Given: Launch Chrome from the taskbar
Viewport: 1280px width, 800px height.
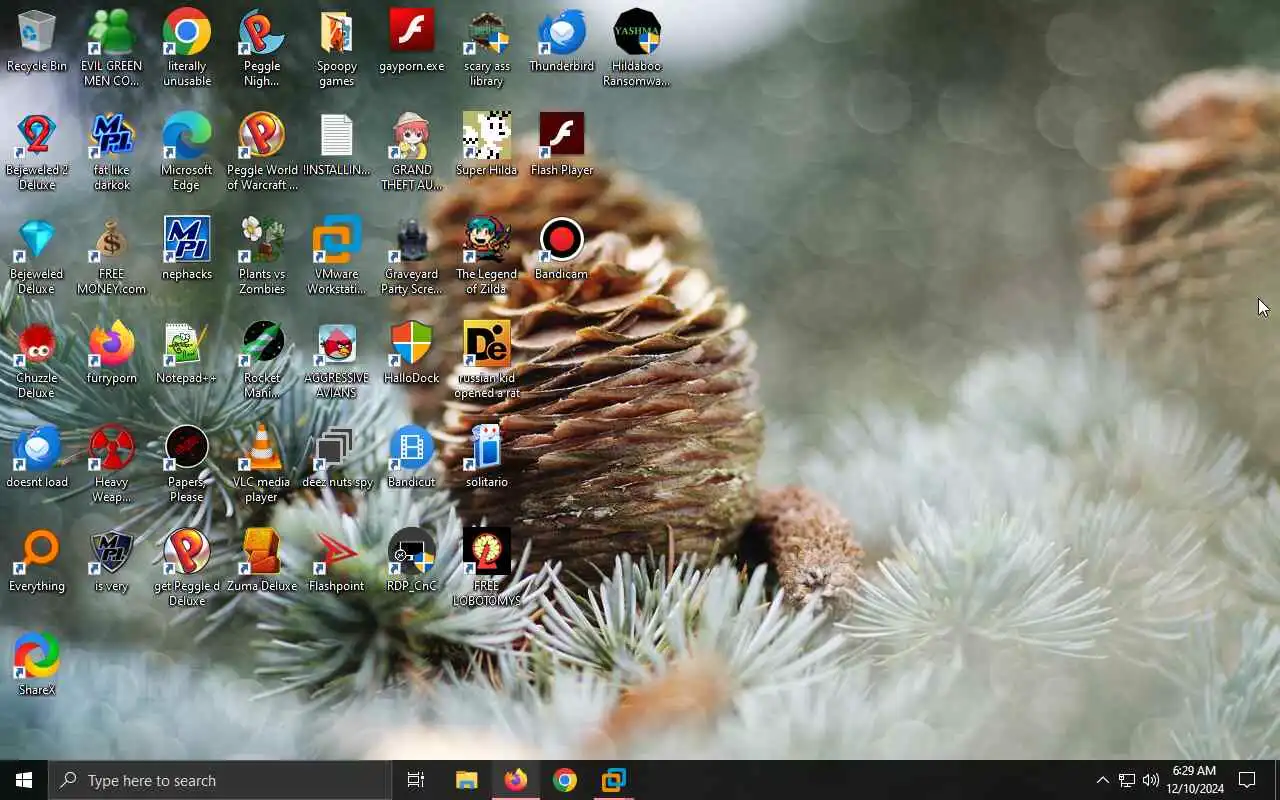Looking at the screenshot, I should [x=564, y=780].
